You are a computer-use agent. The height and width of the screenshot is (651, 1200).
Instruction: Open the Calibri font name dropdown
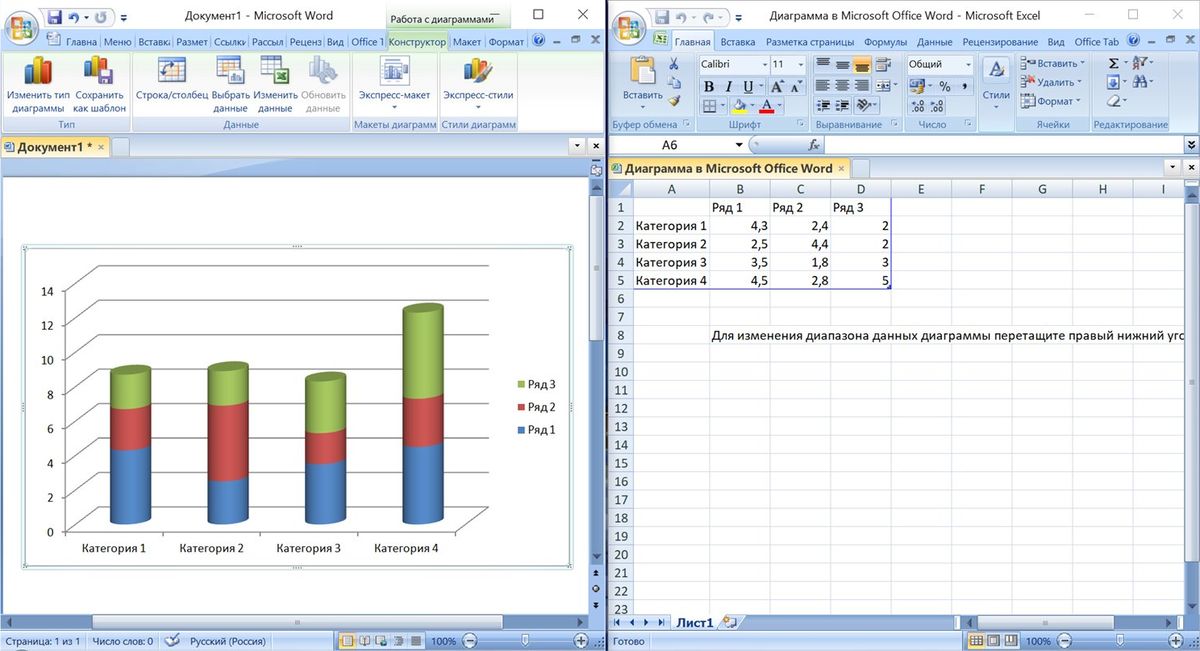point(764,64)
